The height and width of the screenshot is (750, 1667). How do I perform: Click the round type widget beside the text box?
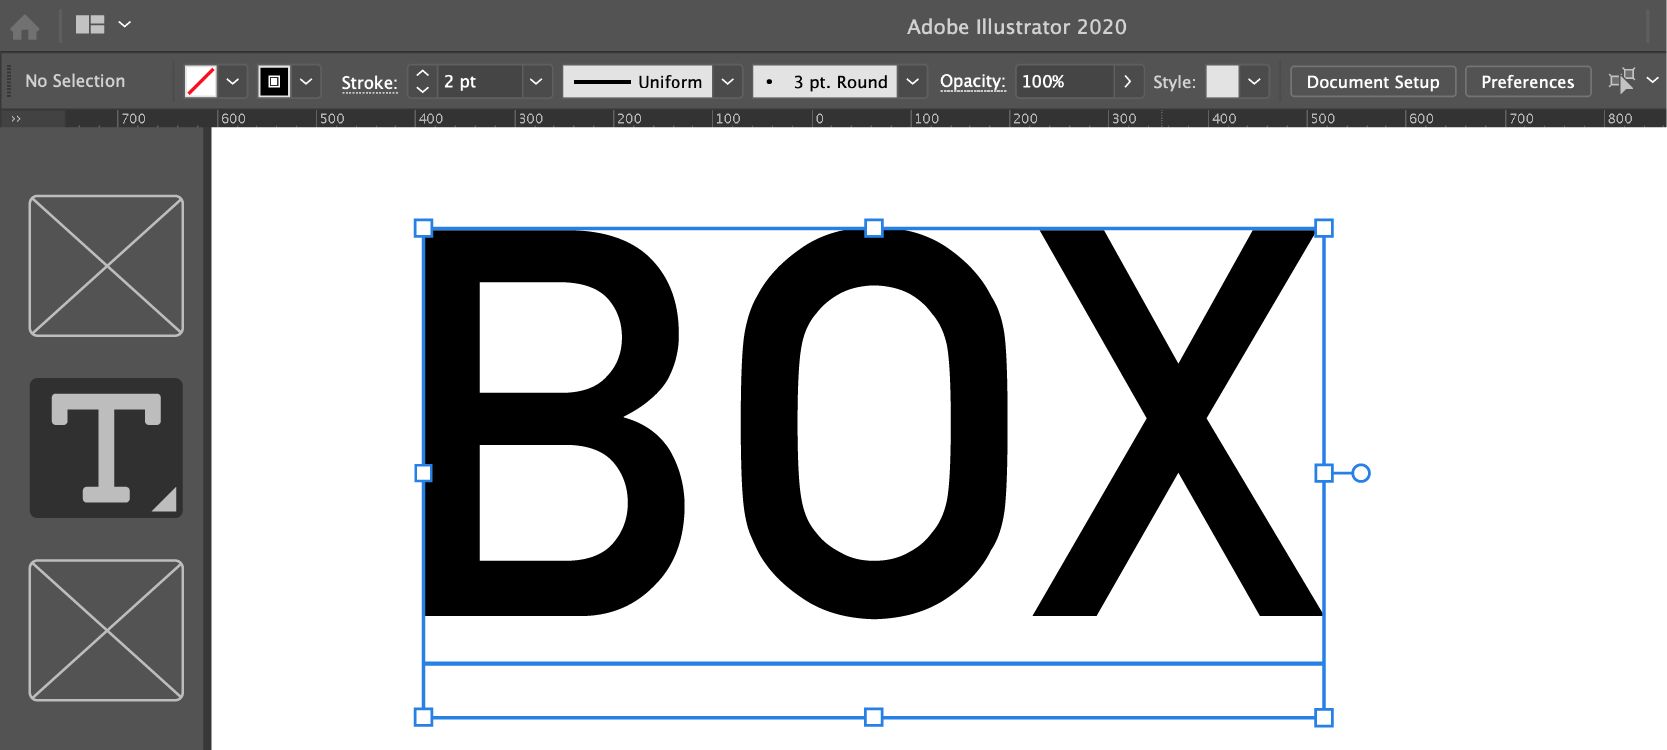(x=1361, y=473)
